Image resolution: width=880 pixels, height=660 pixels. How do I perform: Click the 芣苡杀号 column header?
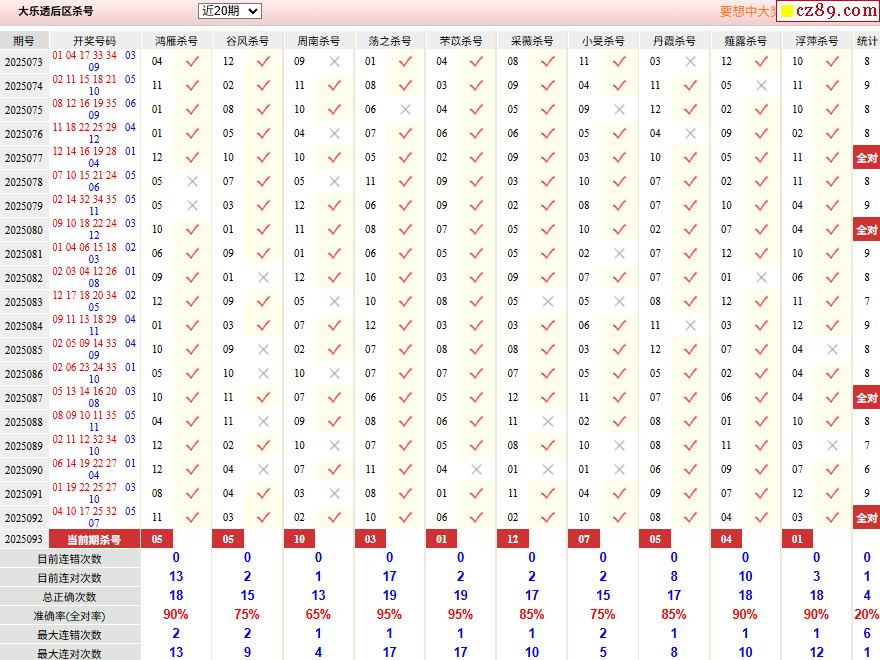[x=461, y=41]
